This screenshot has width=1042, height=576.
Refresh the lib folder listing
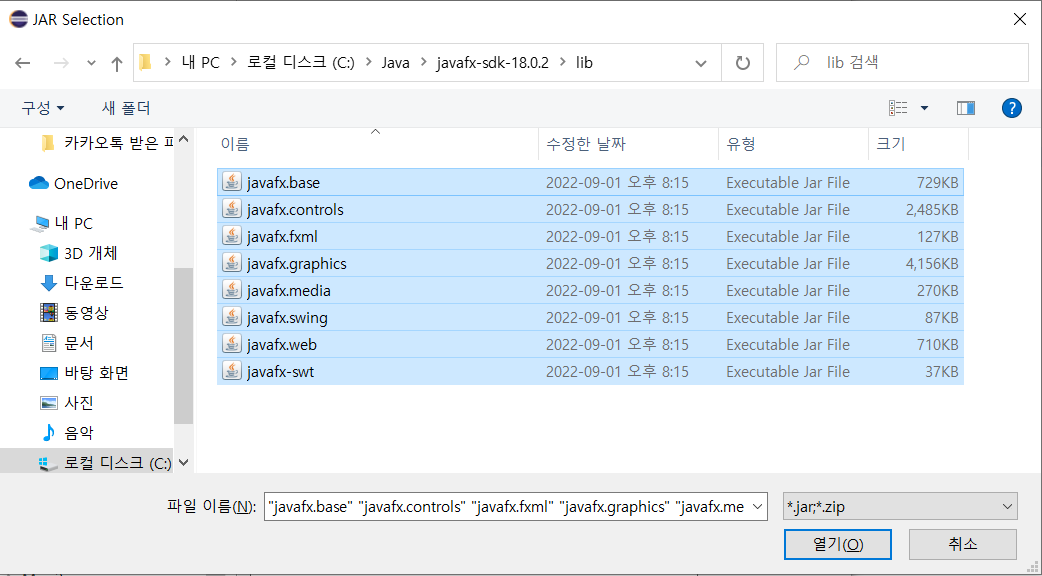742,63
